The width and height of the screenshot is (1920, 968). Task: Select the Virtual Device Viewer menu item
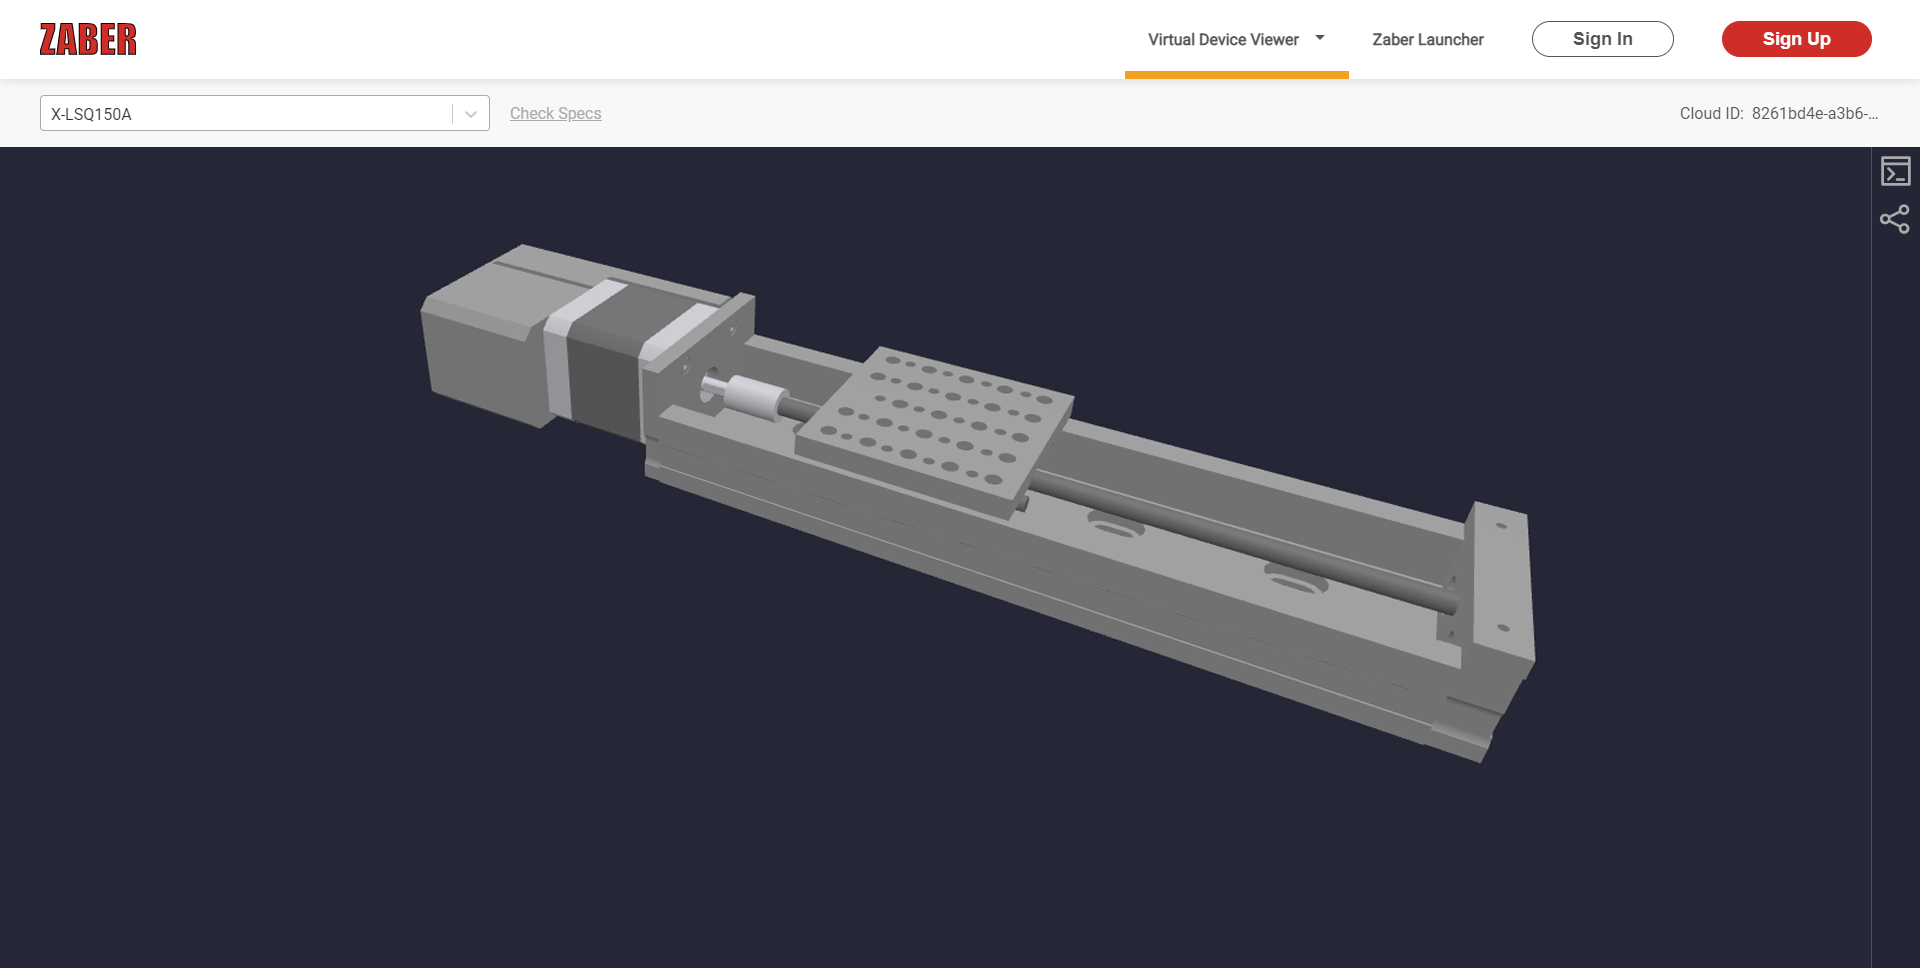point(1223,39)
